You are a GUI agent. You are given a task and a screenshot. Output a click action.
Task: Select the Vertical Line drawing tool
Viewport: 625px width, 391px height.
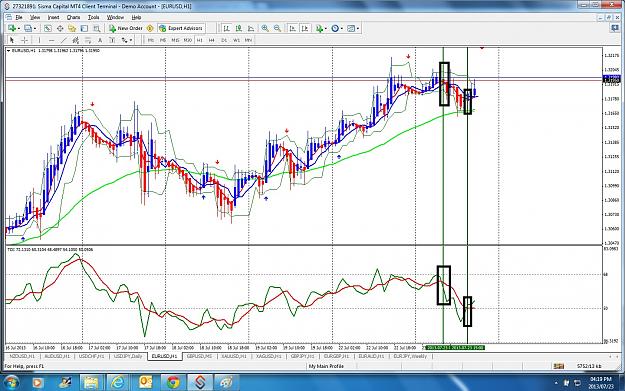[x=39, y=40]
